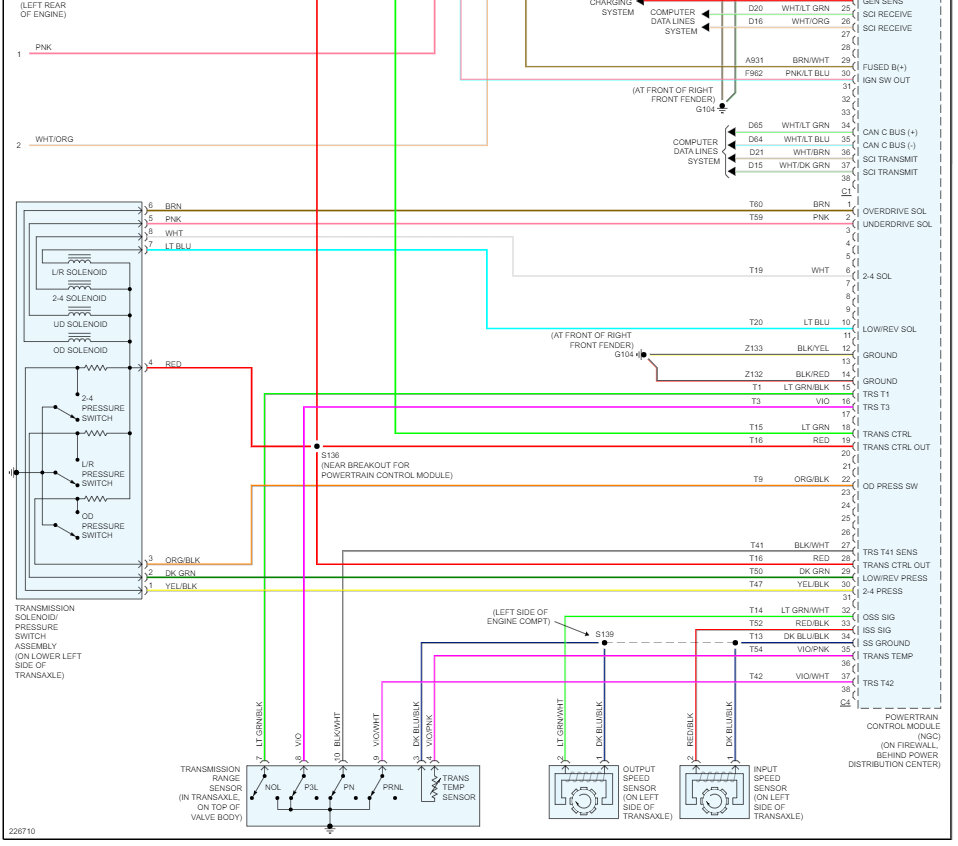
Task: Click the L/R PRESSURE SWITCH label
Action: pyautogui.click(x=103, y=473)
